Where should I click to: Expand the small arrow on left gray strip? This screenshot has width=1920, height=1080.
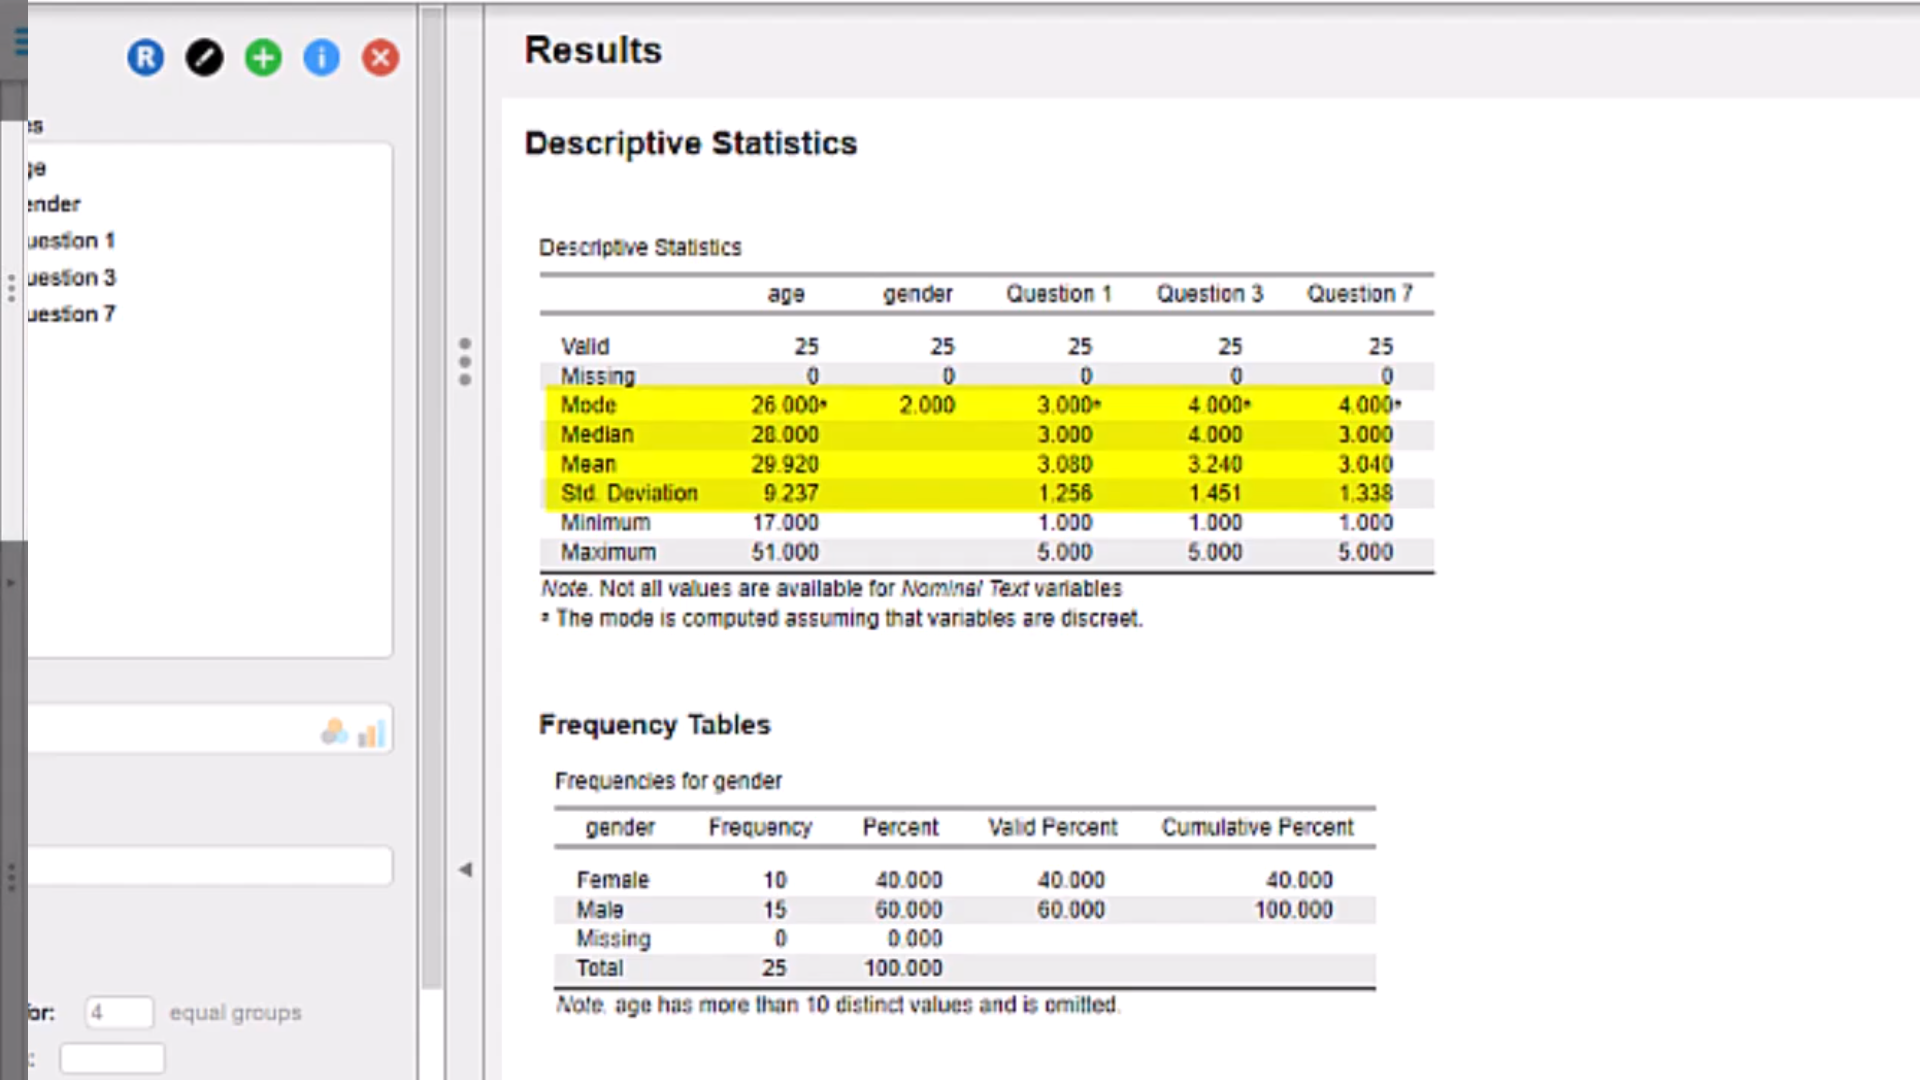click(x=11, y=583)
